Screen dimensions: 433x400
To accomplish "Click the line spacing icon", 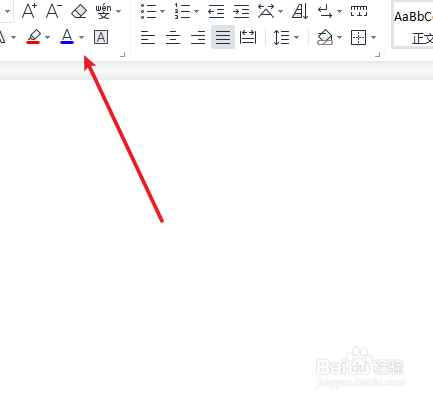I will click(281, 37).
